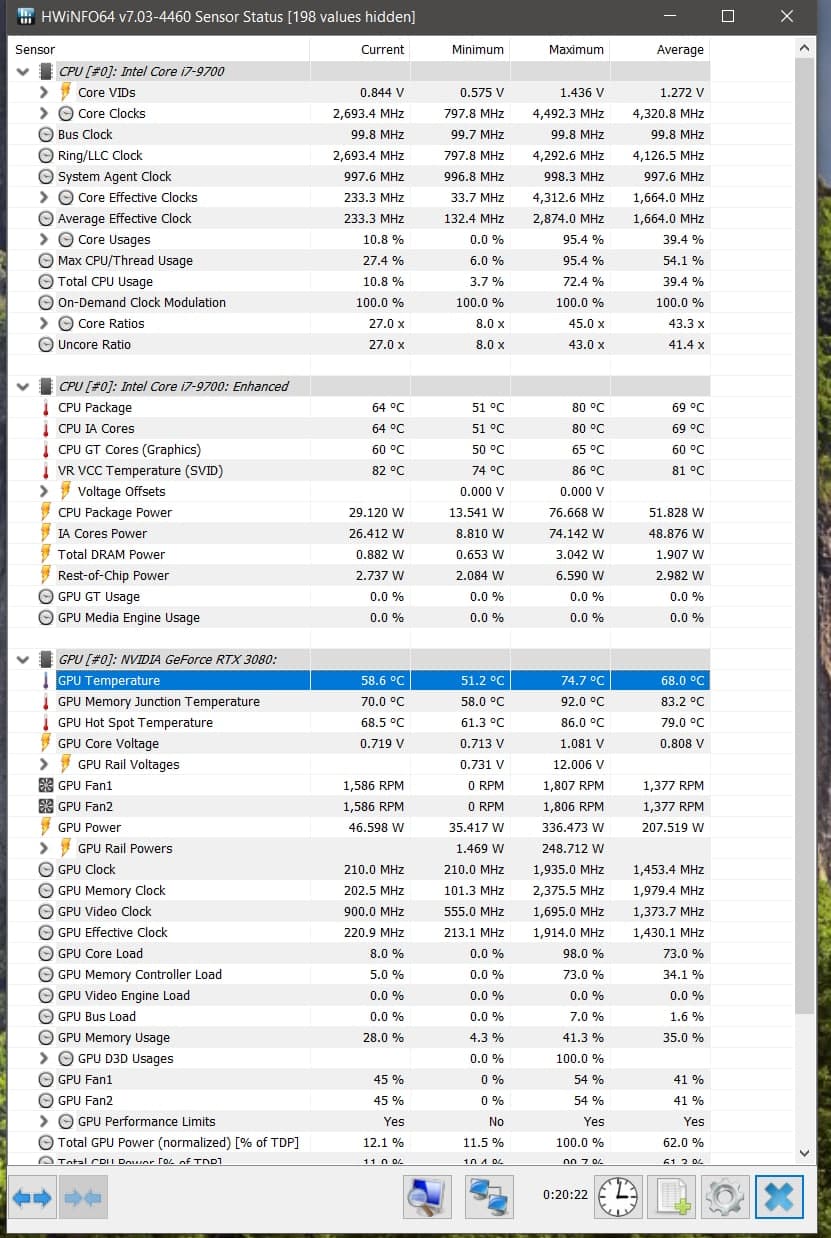Select the GPU Memory Junction Temperature row
831x1238 pixels.
click(x=360, y=701)
